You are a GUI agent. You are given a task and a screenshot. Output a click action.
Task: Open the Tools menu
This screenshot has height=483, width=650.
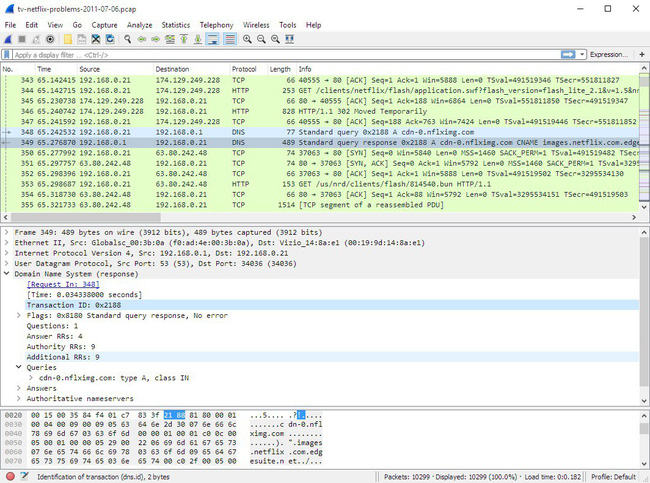[288, 25]
